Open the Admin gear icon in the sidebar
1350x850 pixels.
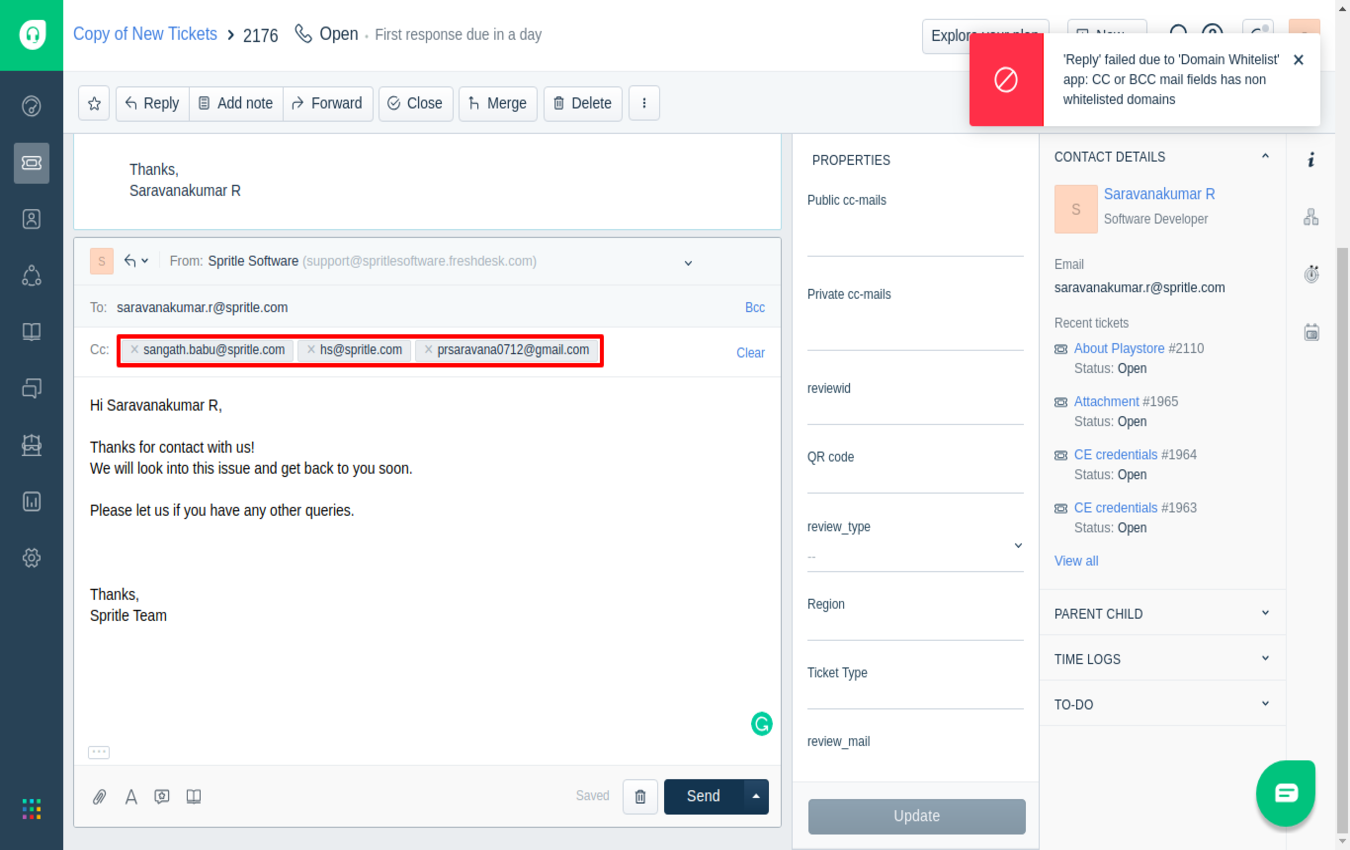32,558
